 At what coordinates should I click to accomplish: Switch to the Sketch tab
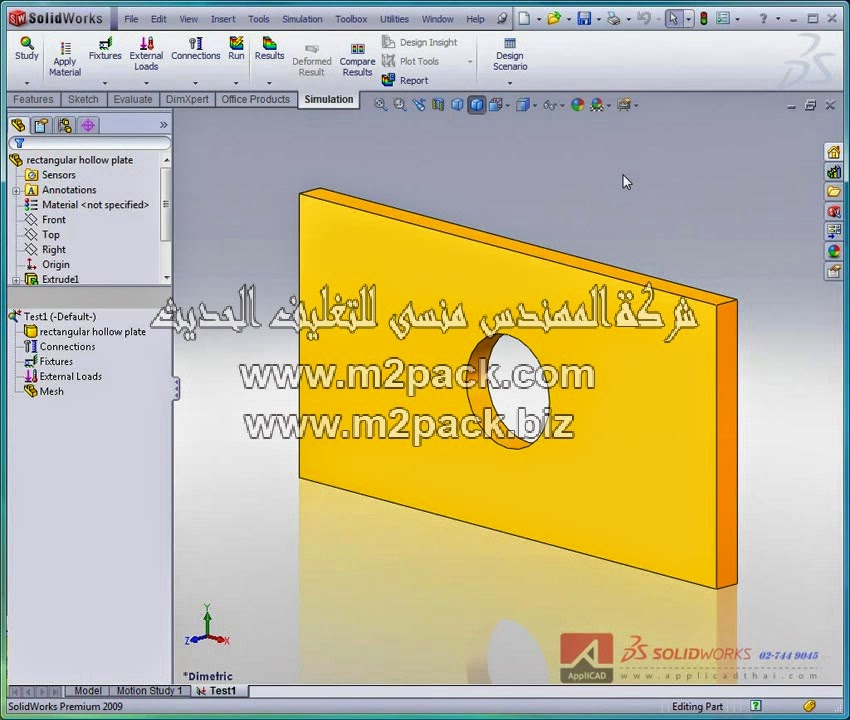click(83, 99)
